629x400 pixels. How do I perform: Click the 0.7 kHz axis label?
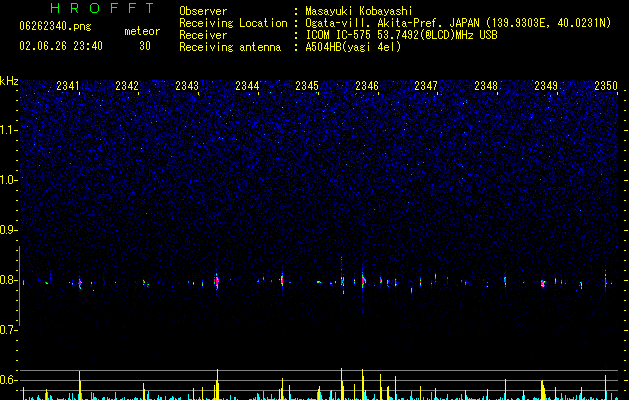pyautogui.click(x=9, y=330)
